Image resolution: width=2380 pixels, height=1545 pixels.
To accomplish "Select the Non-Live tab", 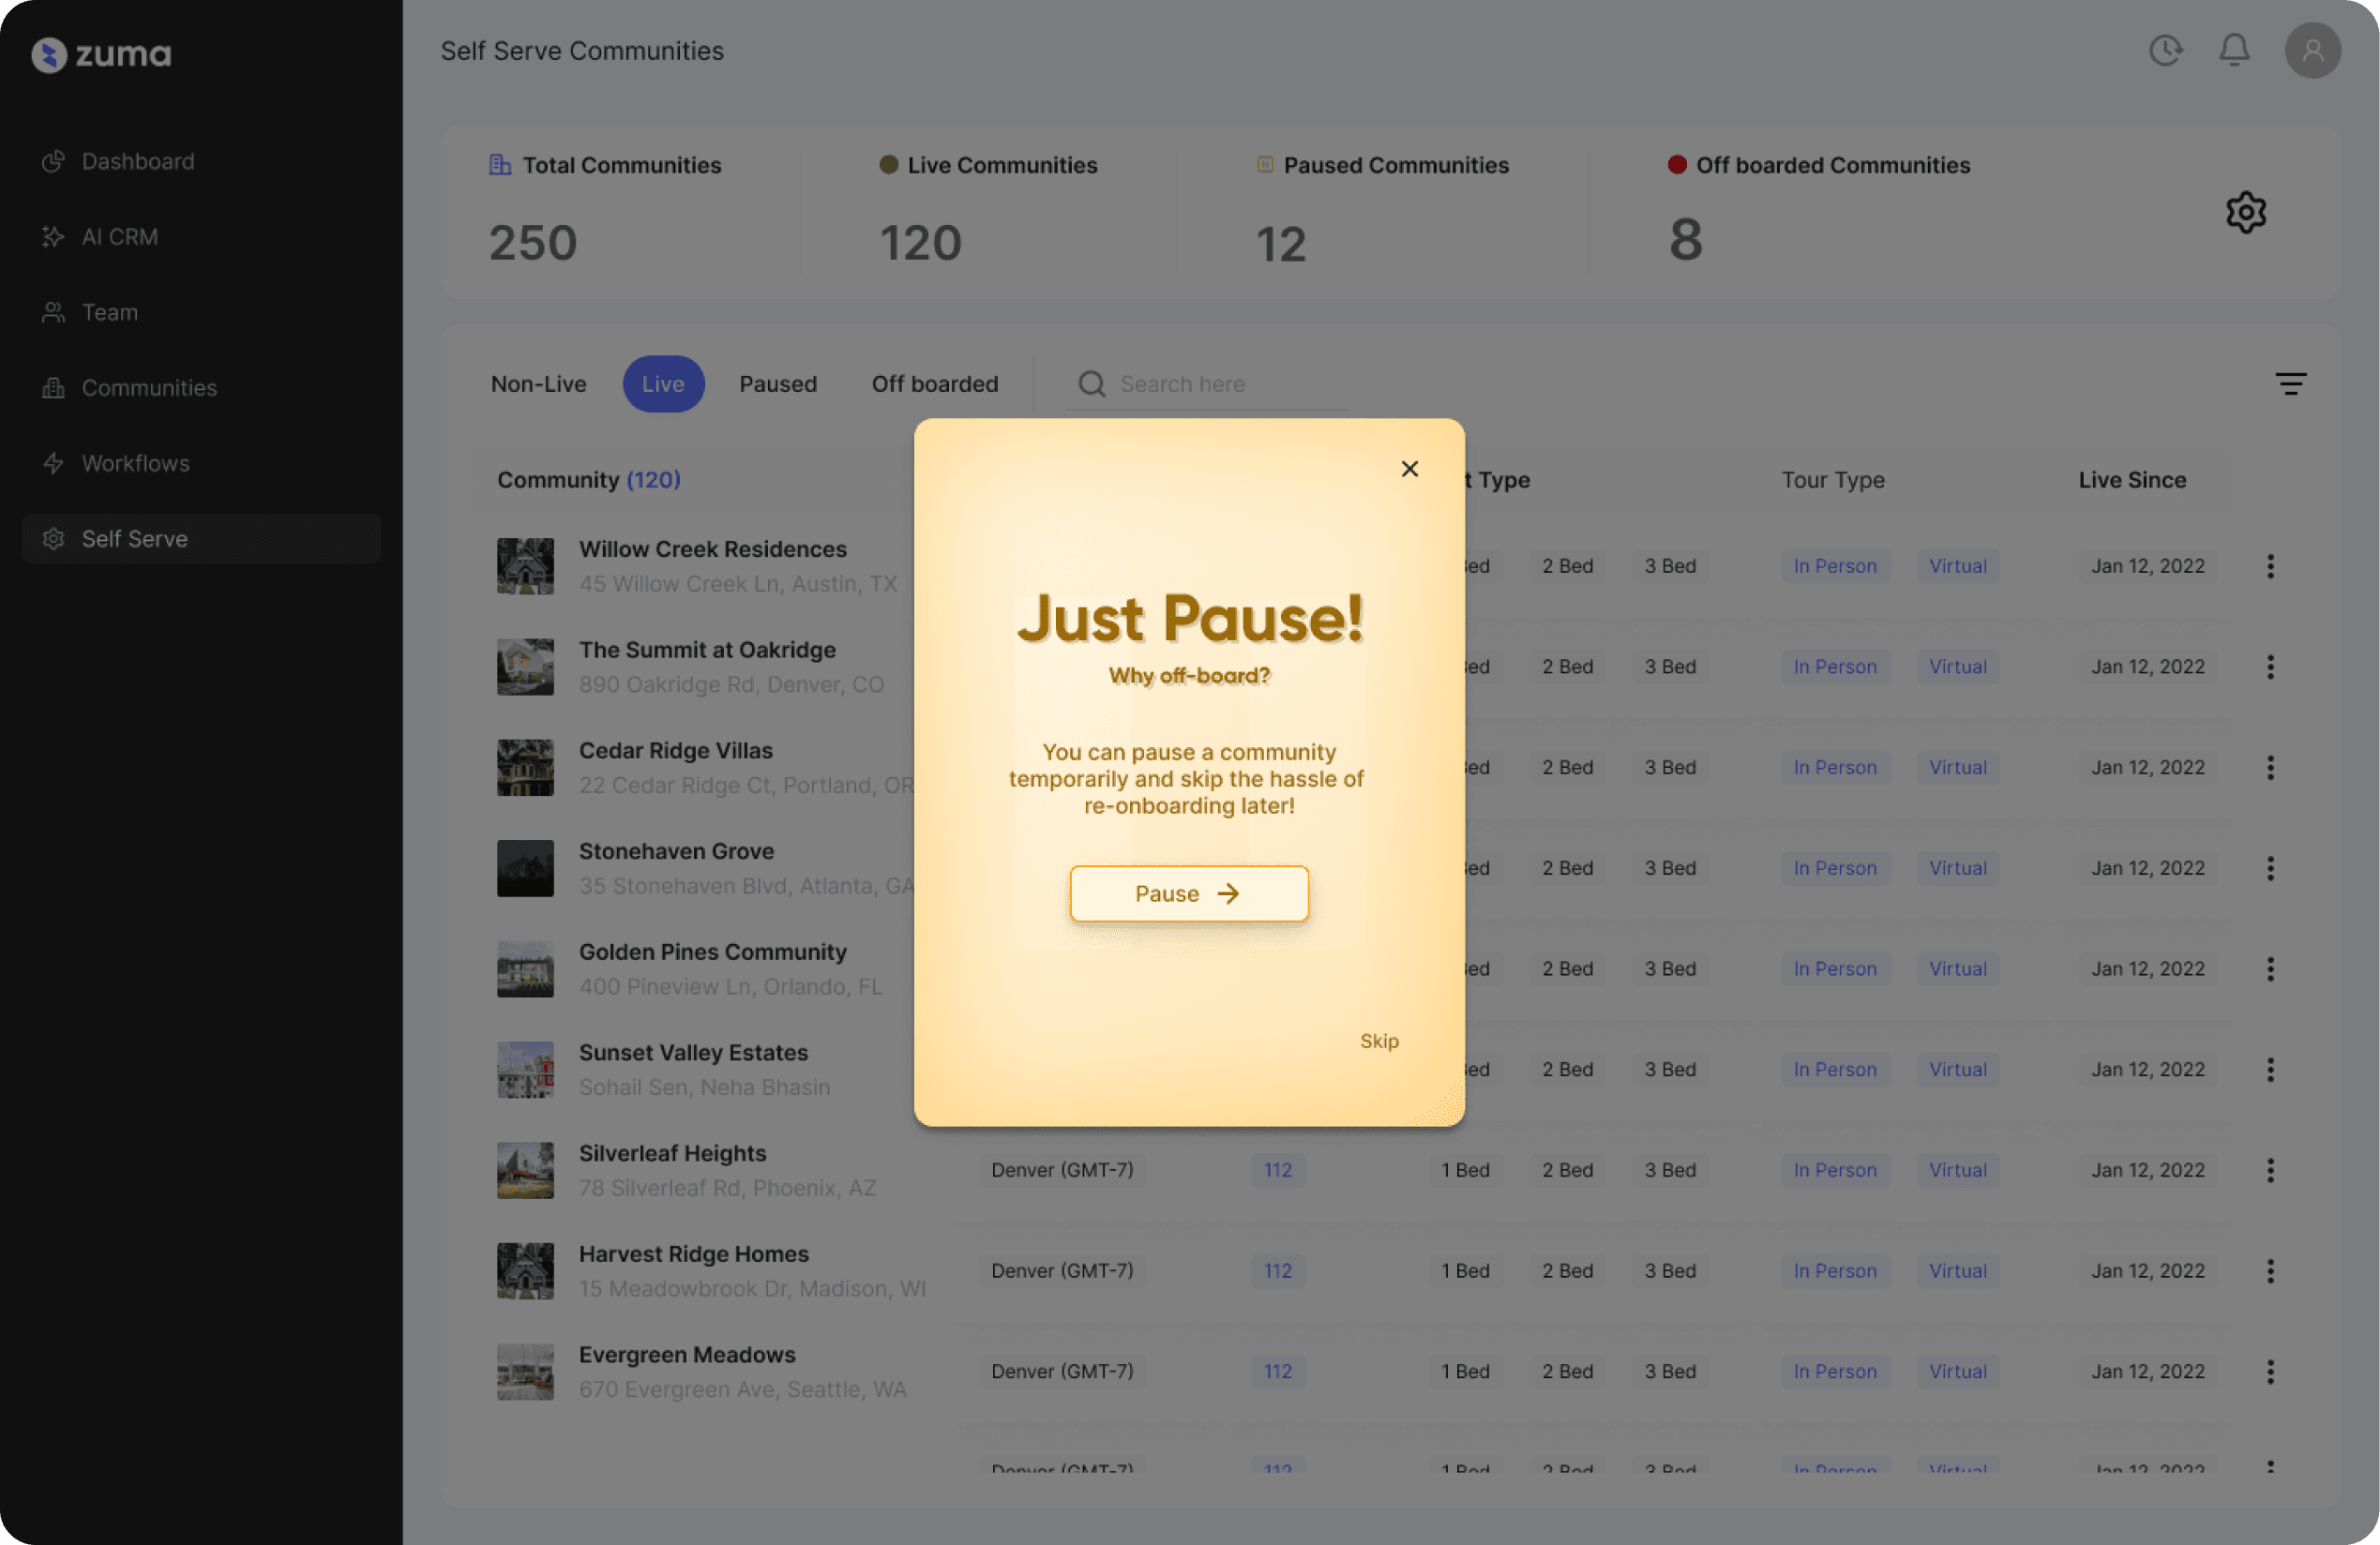I will pos(538,384).
